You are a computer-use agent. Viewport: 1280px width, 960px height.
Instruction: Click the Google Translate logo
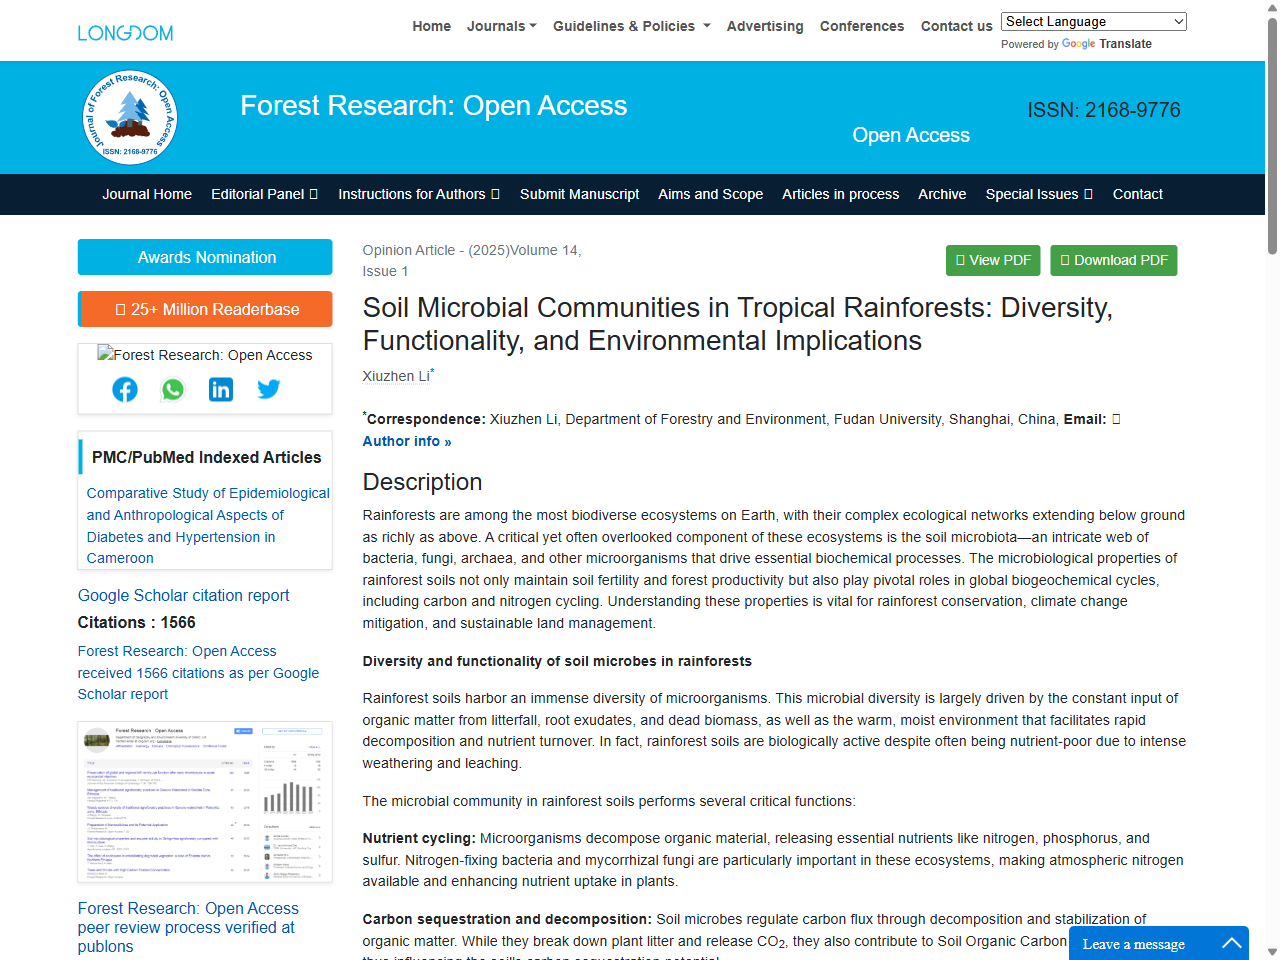pyautogui.click(x=1079, y=44)
